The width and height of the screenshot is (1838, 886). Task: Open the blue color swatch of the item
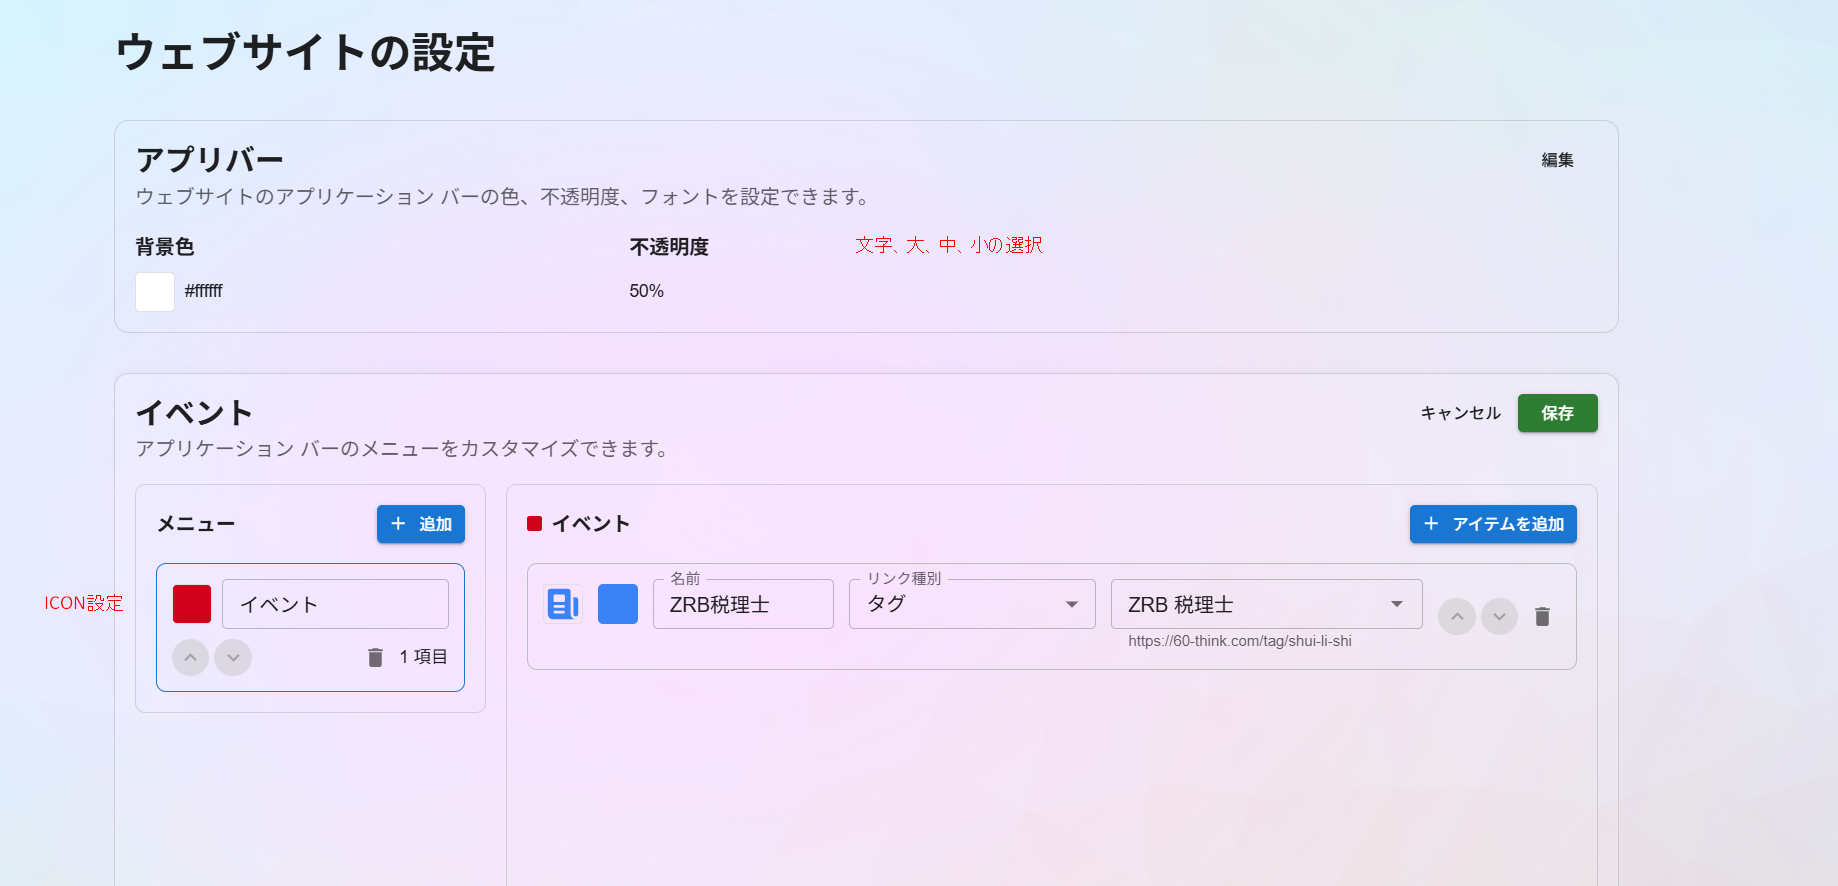pos(618,604)
